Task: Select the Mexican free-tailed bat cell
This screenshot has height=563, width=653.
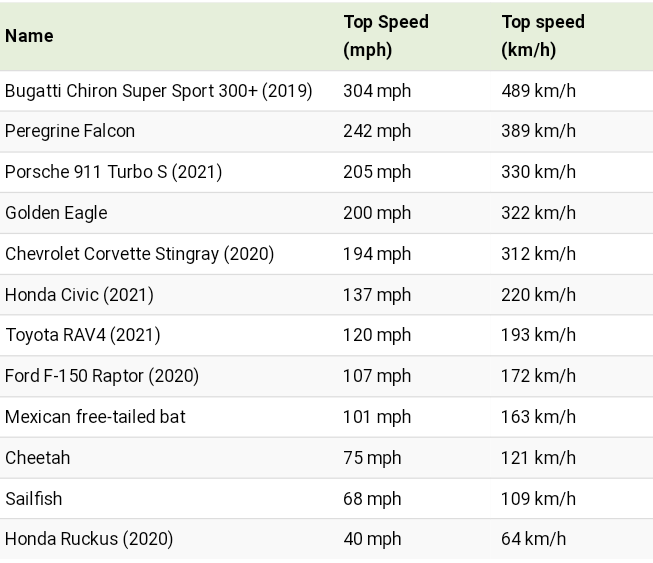Action: [x=95, y=417]
